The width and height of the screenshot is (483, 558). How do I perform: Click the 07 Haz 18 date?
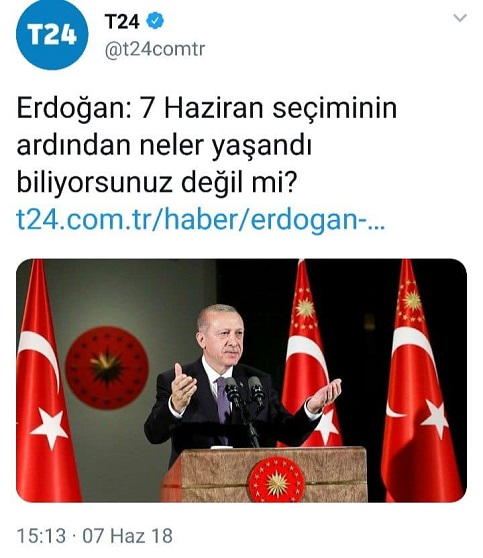point(128,536)
